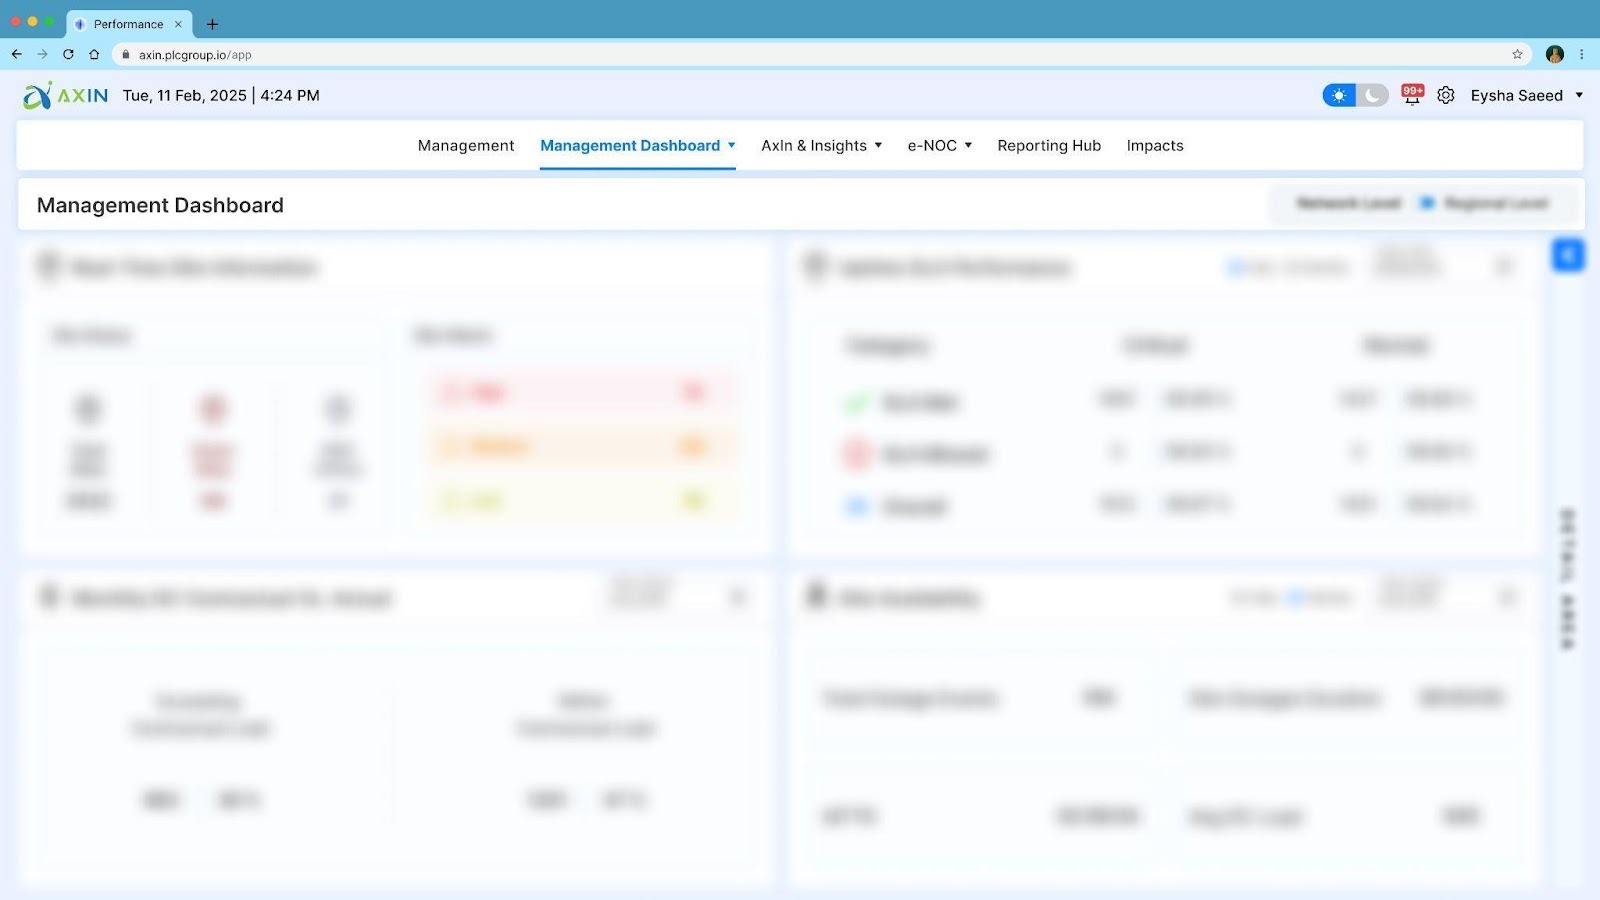This screenshot has height=900, width=1600.
Task: Switch the dashboard to Network Level
Action: 1349,203
